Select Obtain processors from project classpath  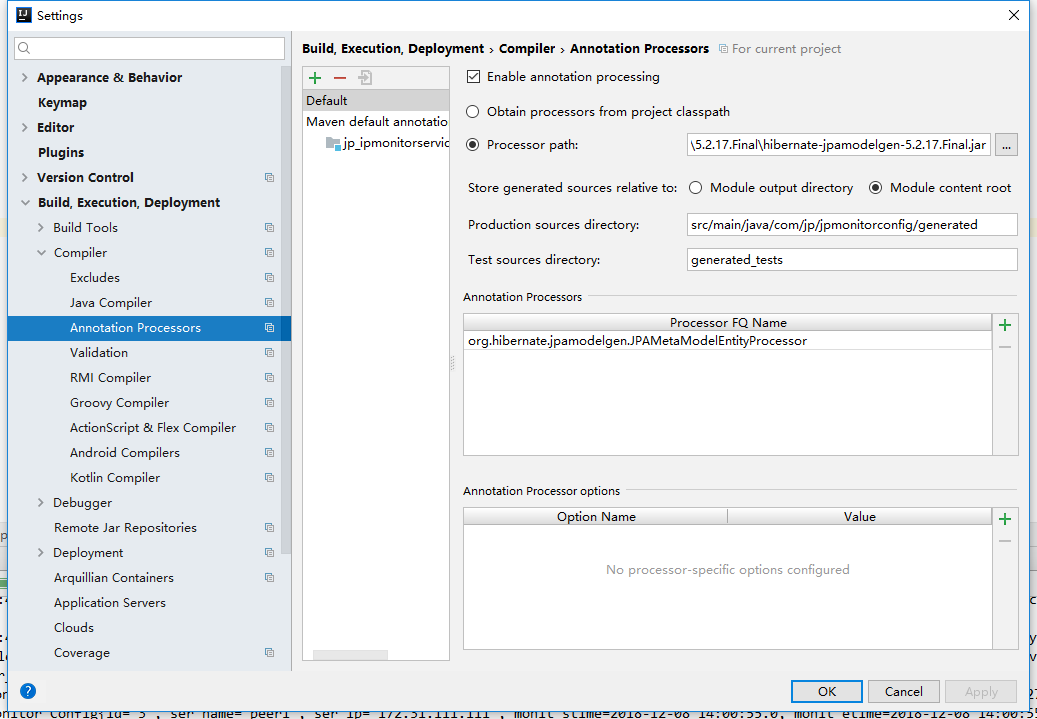(472, 112)
